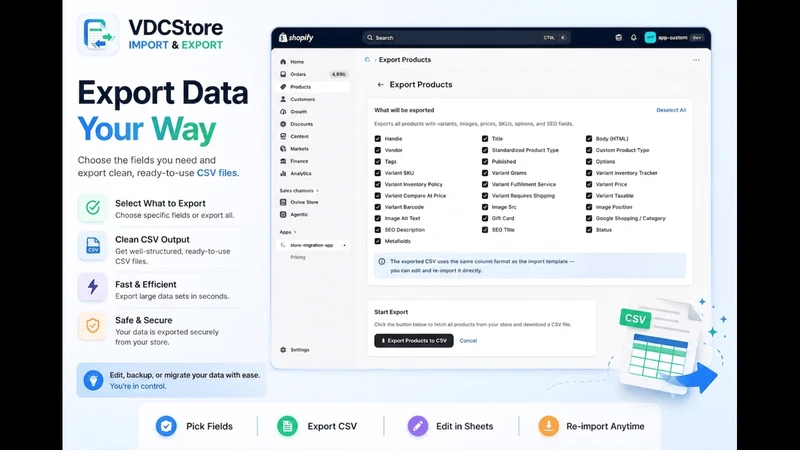Click the Home sidebar icon

(283, 62)
